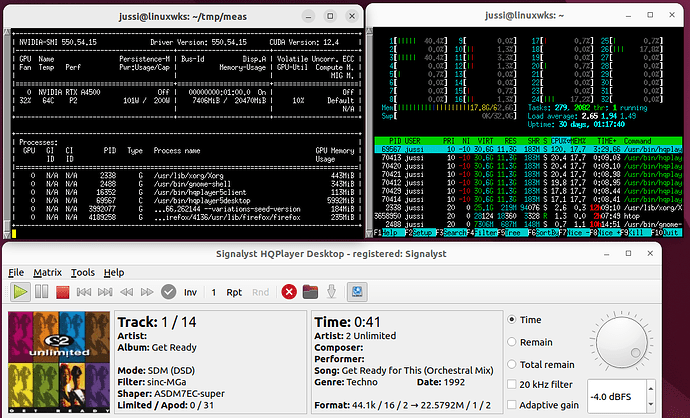Click the Time: 0:41 display
Screen dimensions: 690x418
(347, 322)
